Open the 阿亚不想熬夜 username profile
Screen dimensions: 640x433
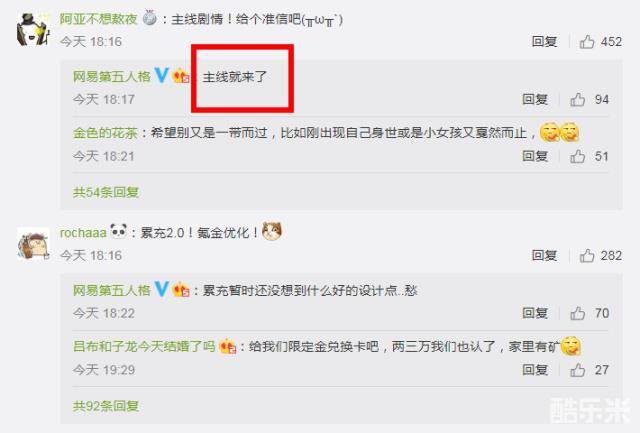(98, 19)
